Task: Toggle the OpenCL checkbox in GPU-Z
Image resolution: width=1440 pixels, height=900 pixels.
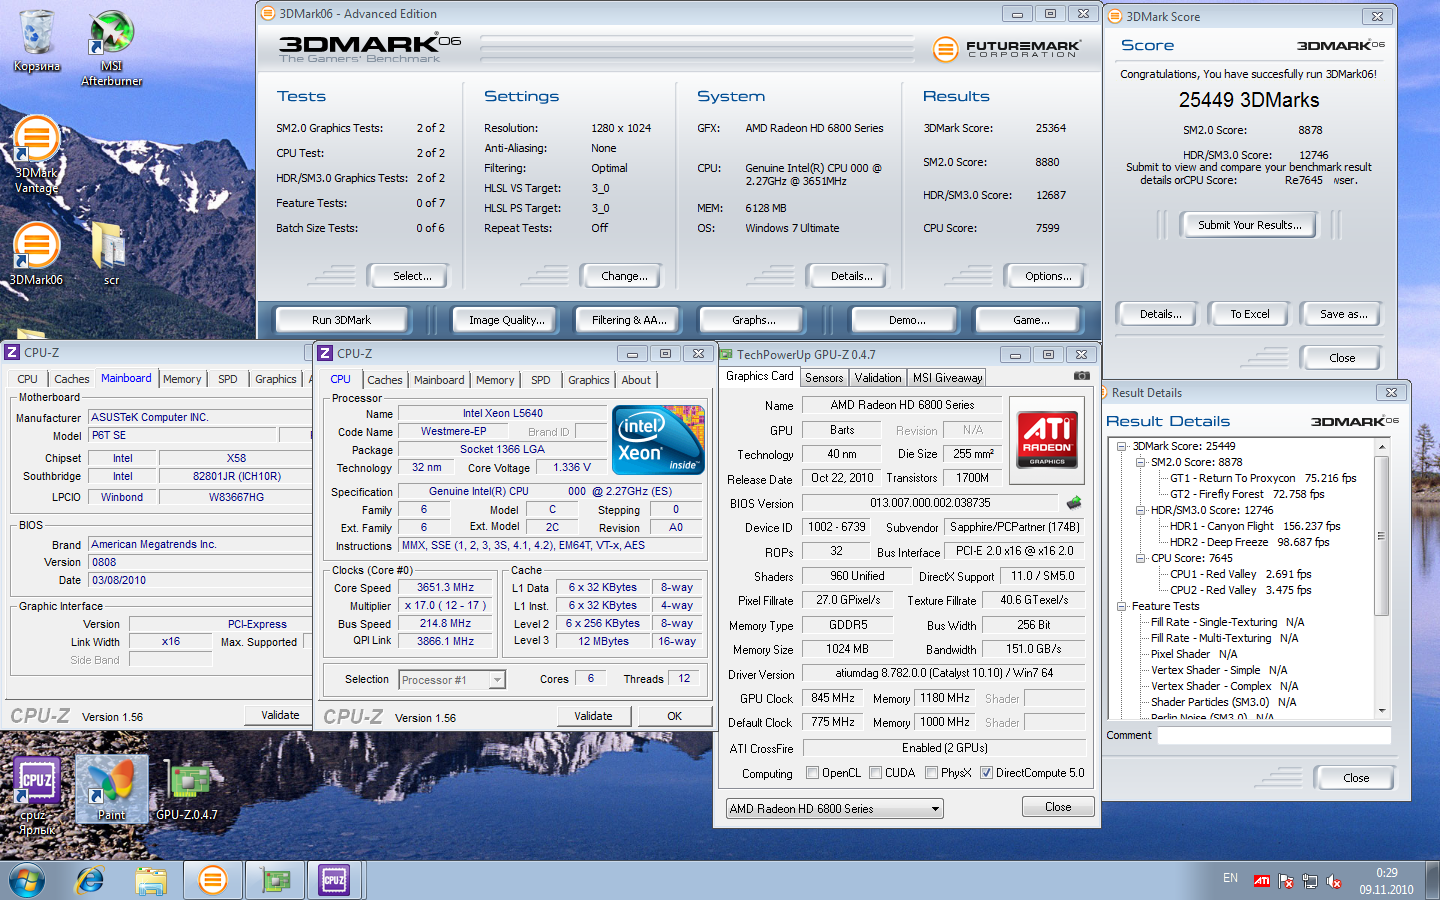Action: point(813,773)
